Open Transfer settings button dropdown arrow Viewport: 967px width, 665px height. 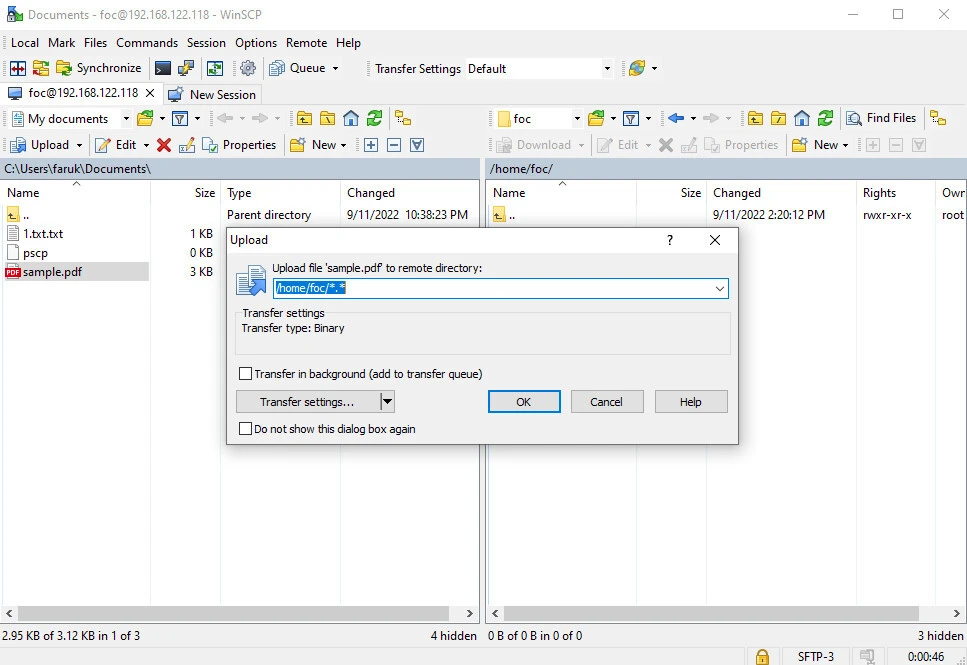(x=388, y=402)
